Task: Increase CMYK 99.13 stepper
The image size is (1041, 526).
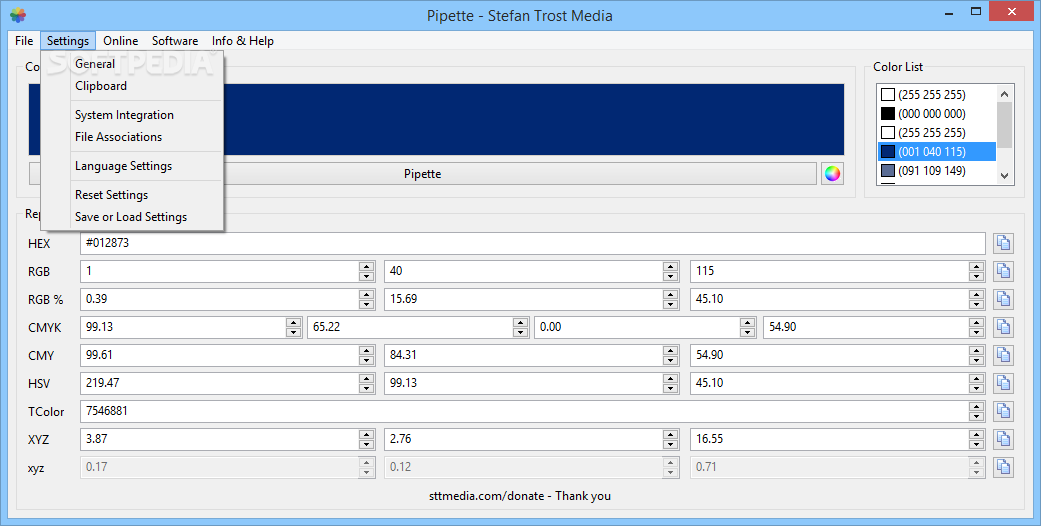Action: click(x=293, y=323)
